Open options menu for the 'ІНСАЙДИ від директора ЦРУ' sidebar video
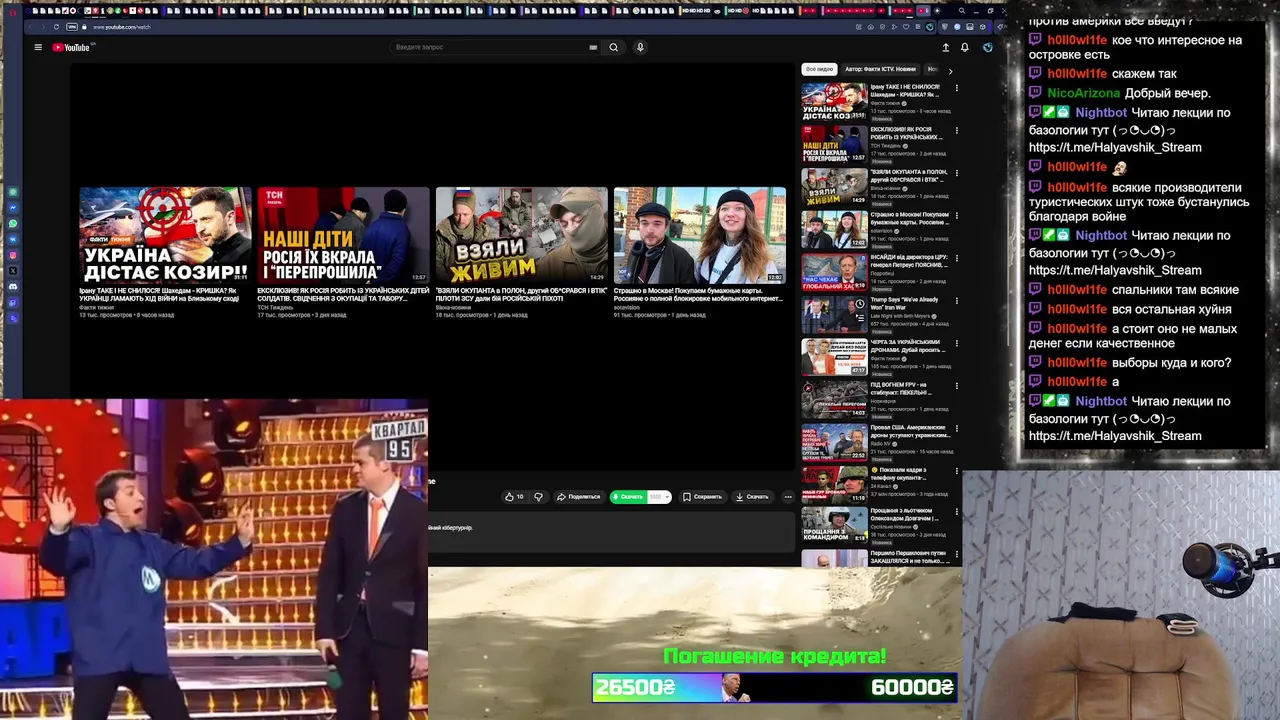1280x720 pixels. coord(956,258)
